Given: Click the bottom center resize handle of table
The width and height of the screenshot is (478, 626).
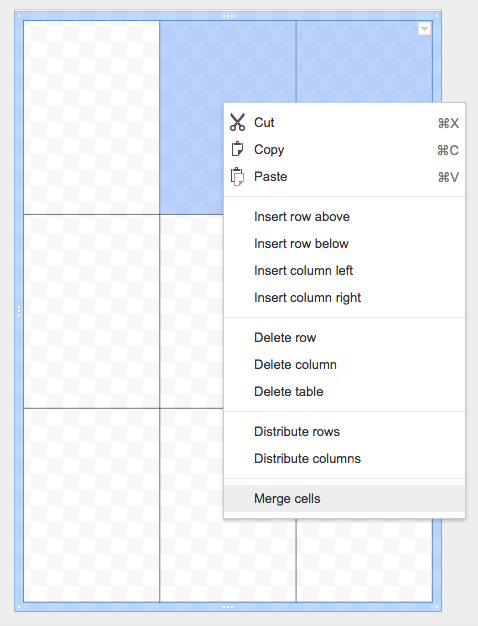Looking at the screenshot, I should point(228,607).
